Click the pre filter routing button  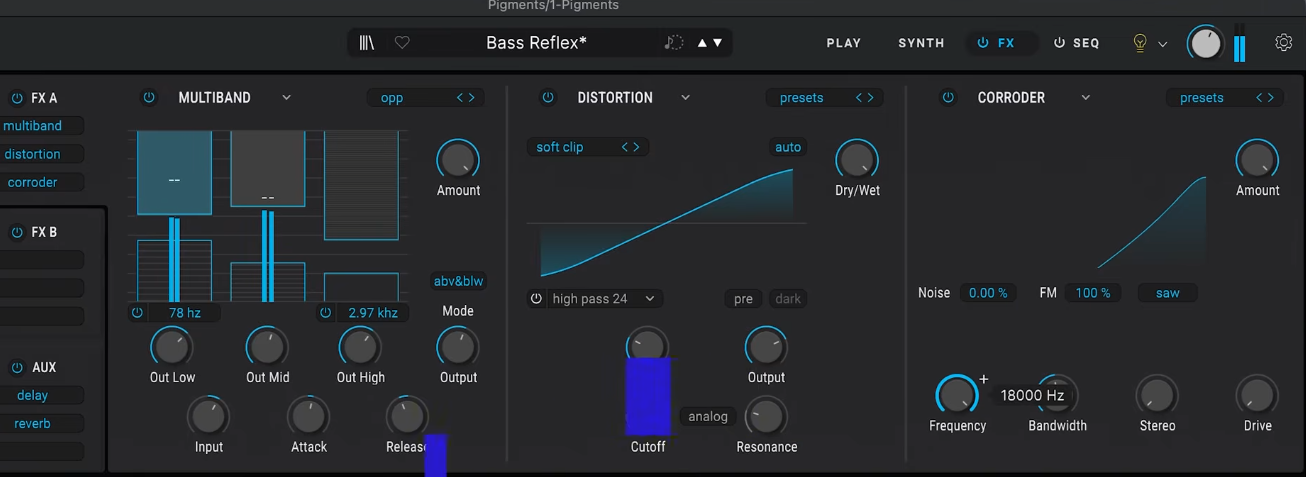coord(743,299)
